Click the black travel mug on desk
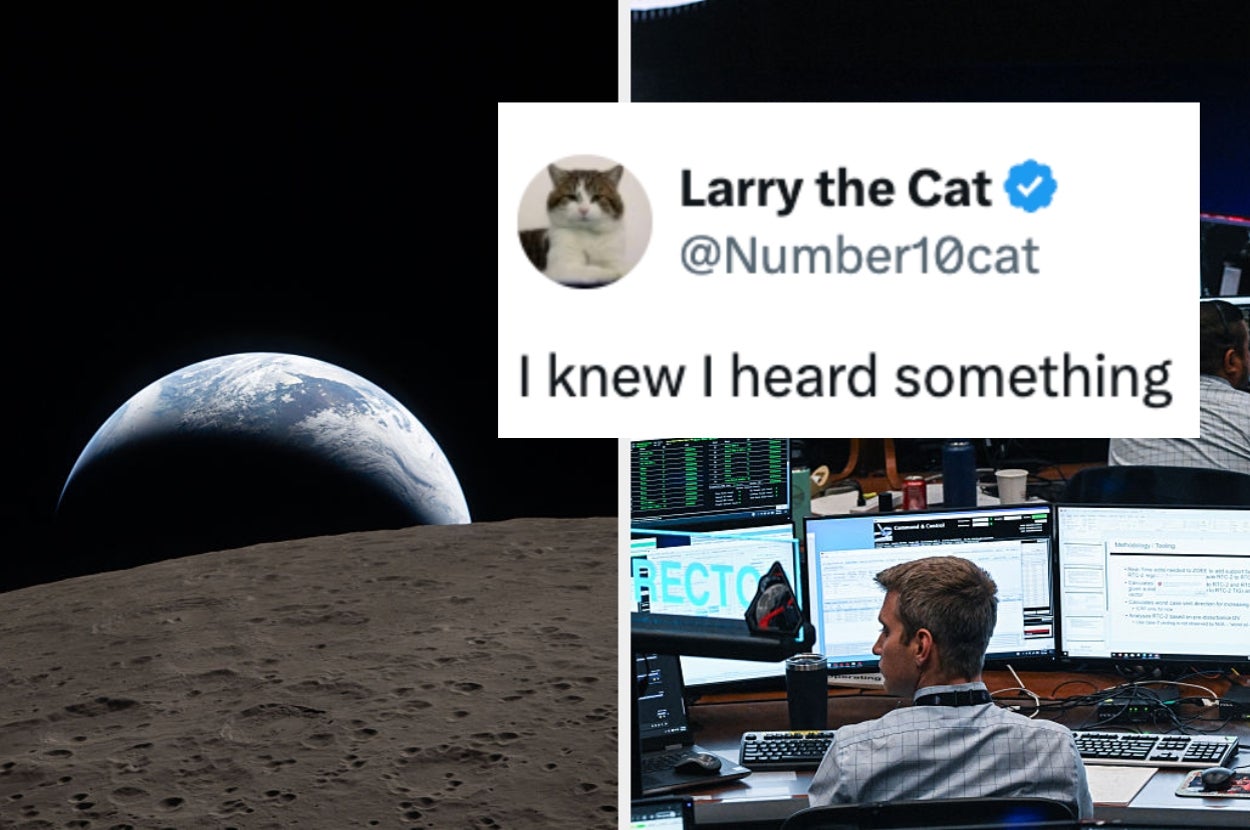This screenshot has width=1250, height=830. (806, 692)
